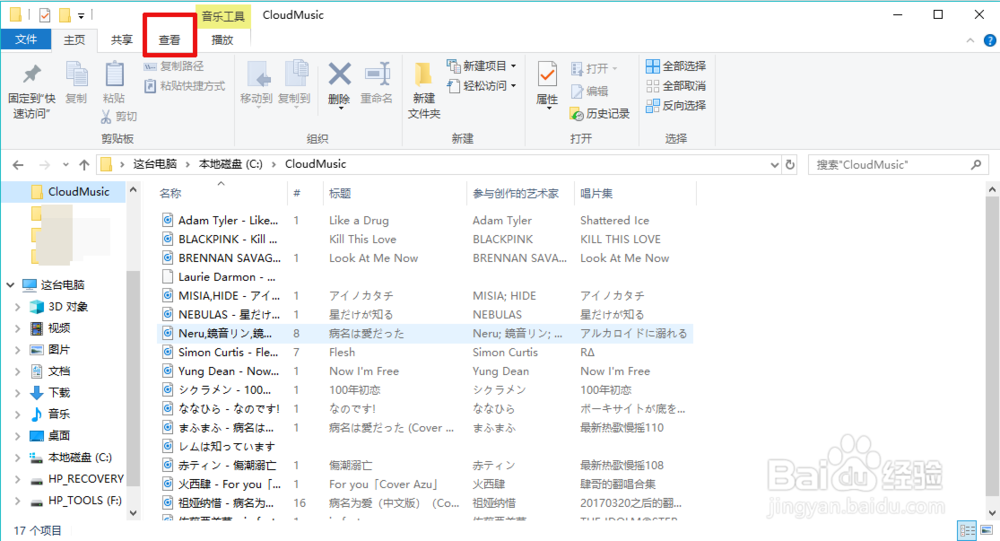Switch to the Share tab

tap(122, 40)
